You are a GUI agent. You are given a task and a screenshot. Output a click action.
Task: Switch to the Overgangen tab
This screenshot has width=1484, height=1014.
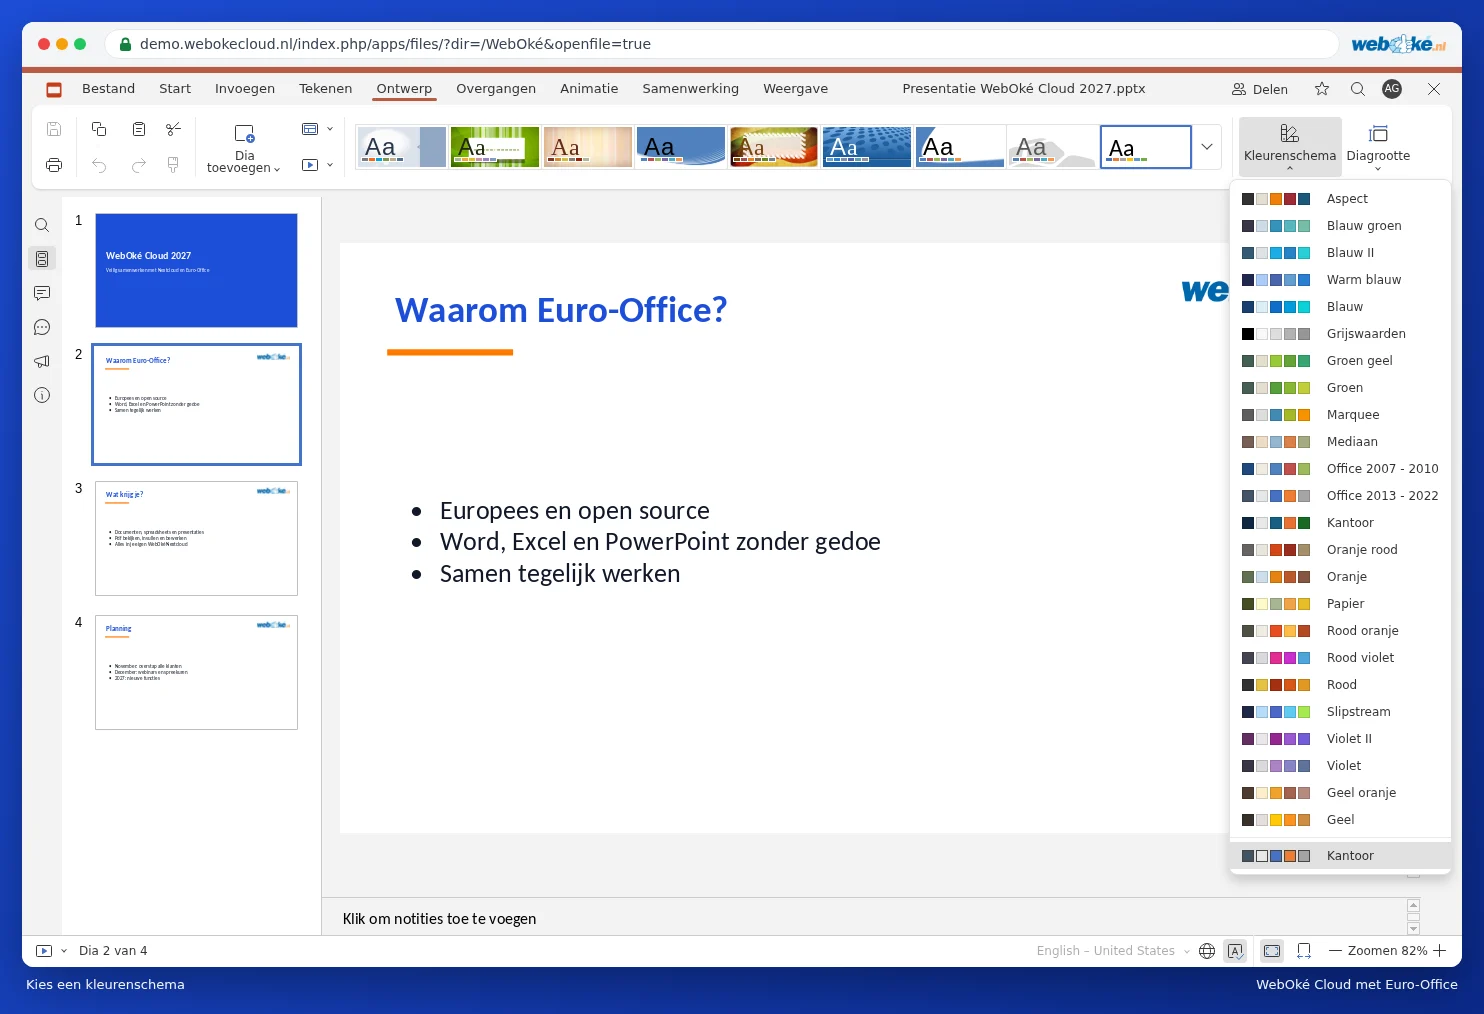tap(496, 89)
